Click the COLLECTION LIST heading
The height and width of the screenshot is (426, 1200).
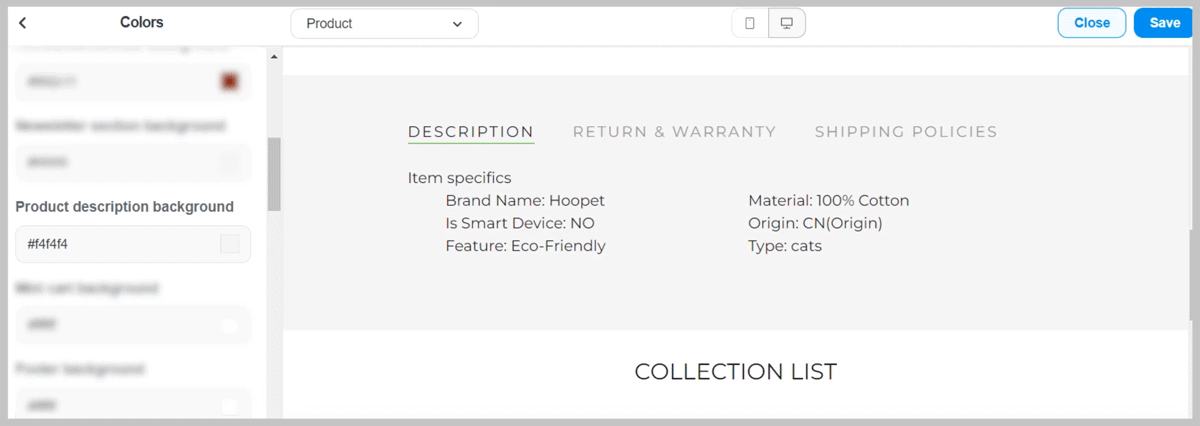tap(736, 372)
